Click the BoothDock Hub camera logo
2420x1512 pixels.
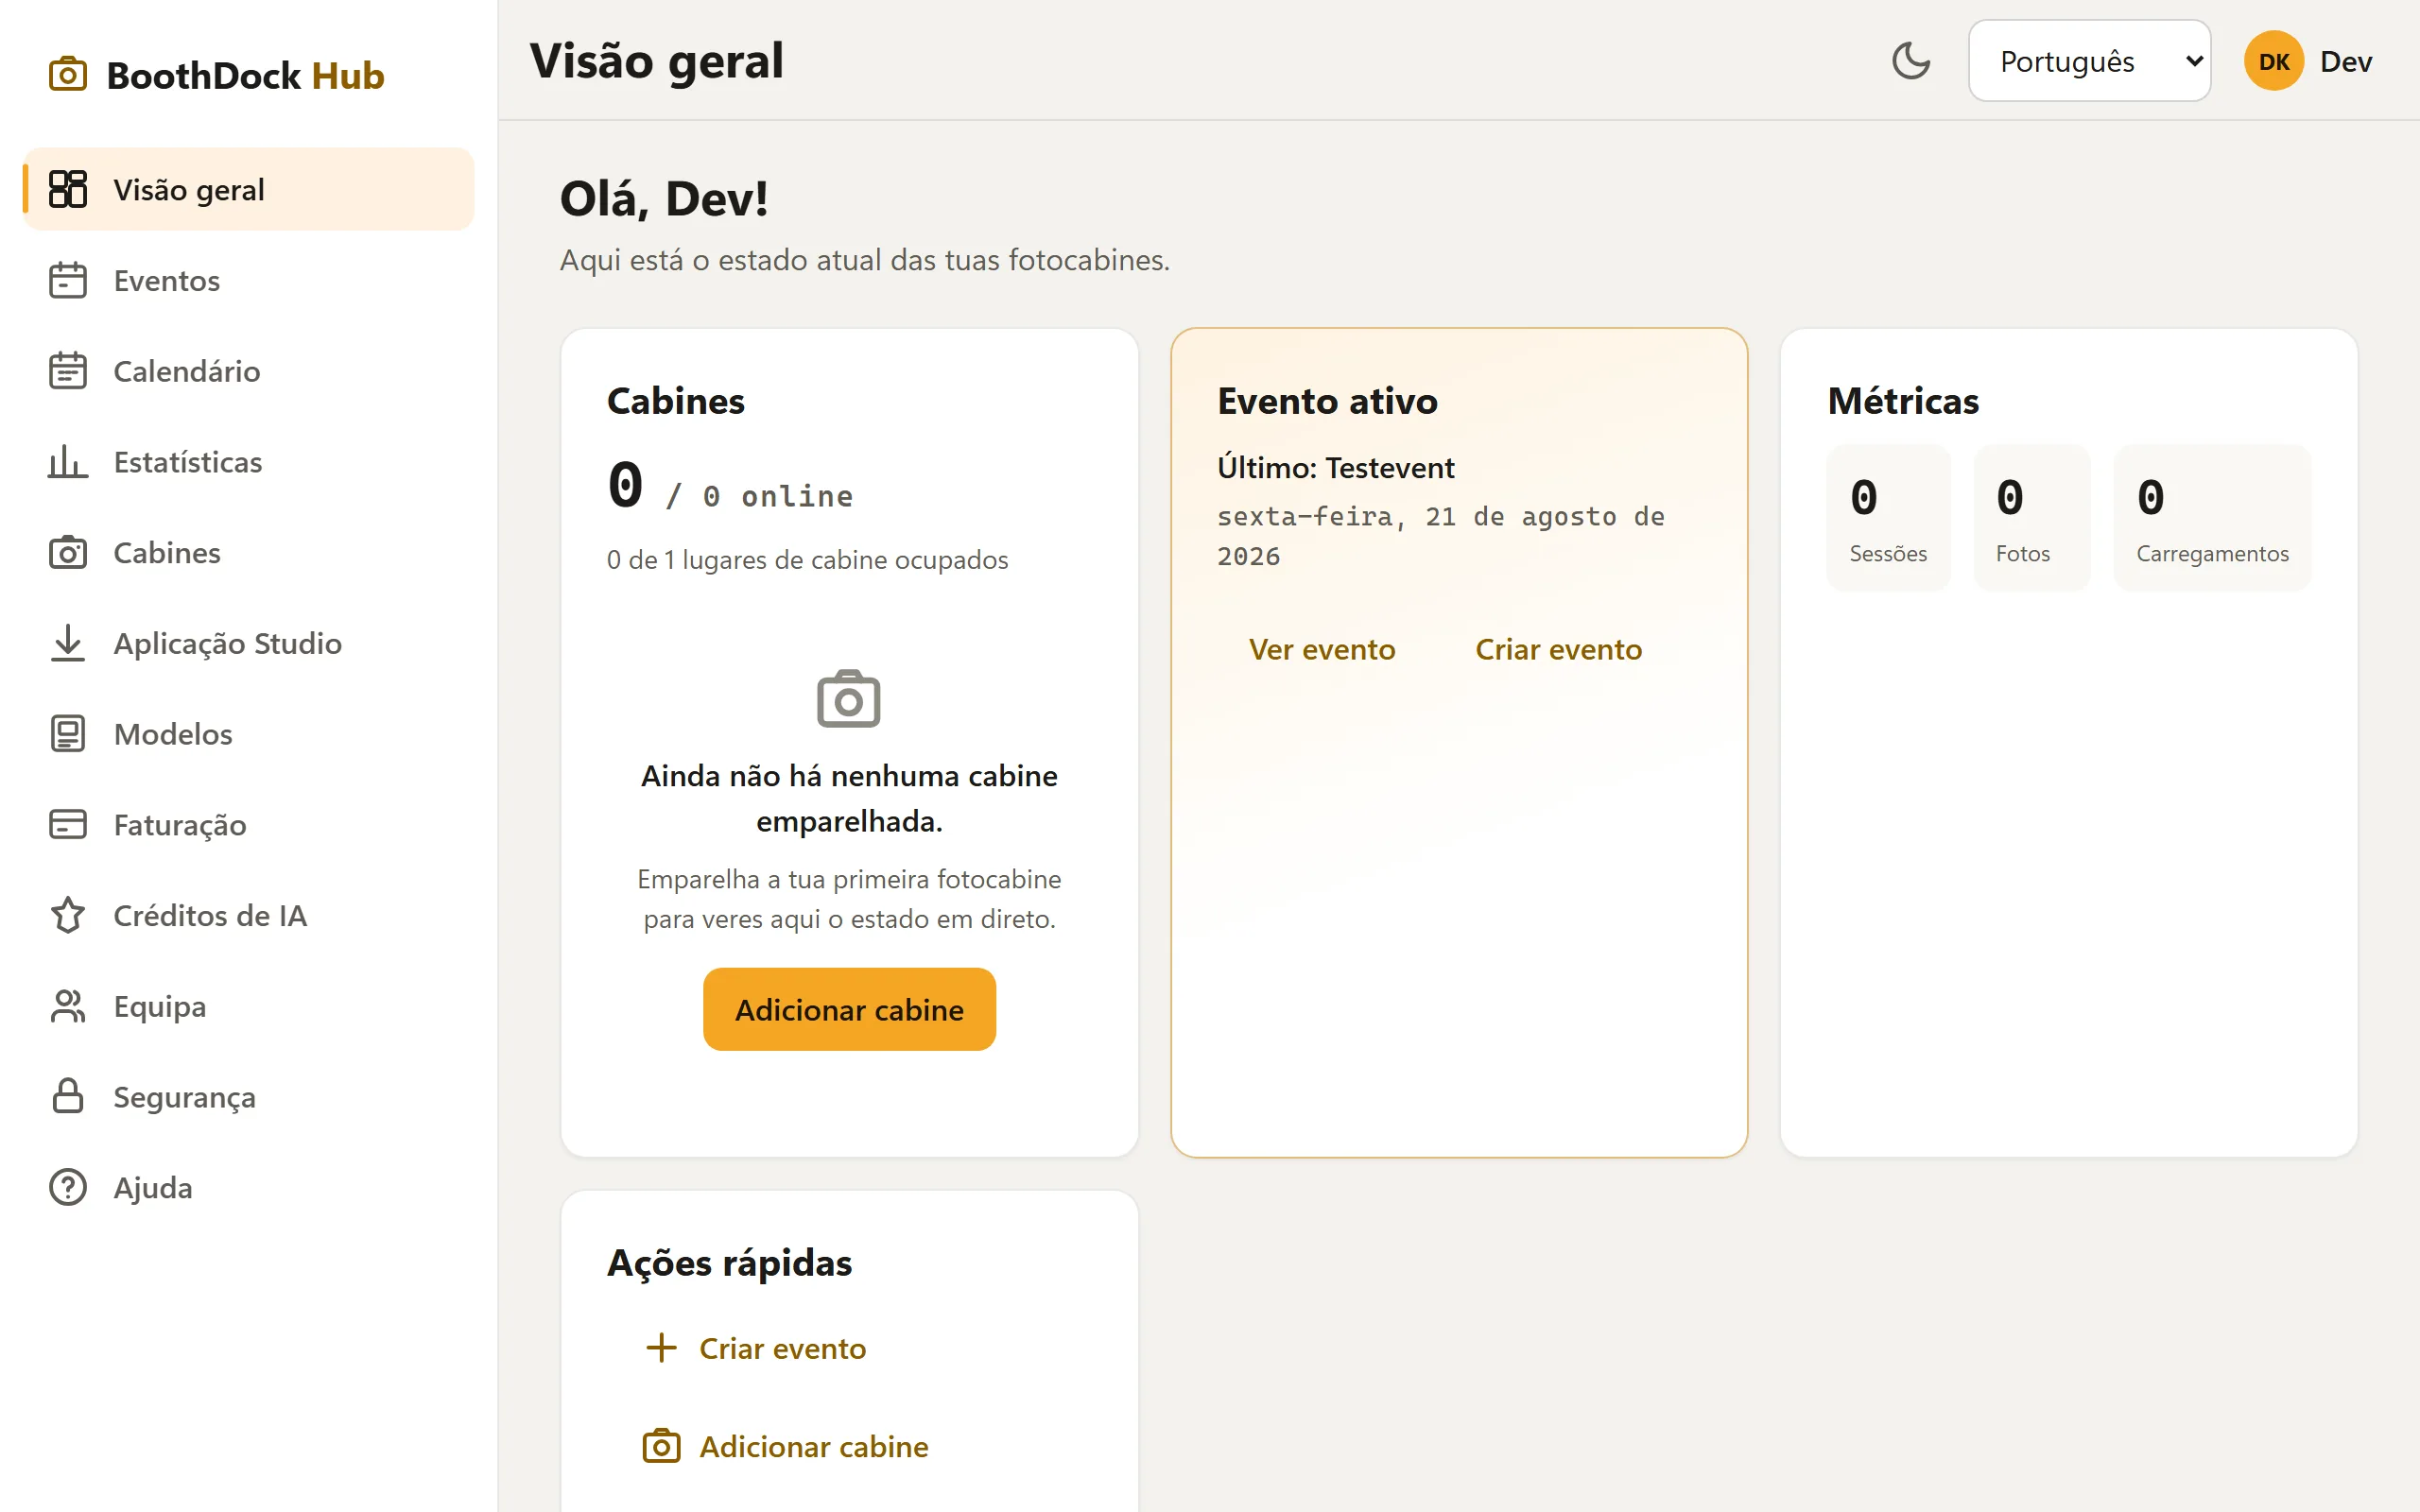(x=68, y=75)
